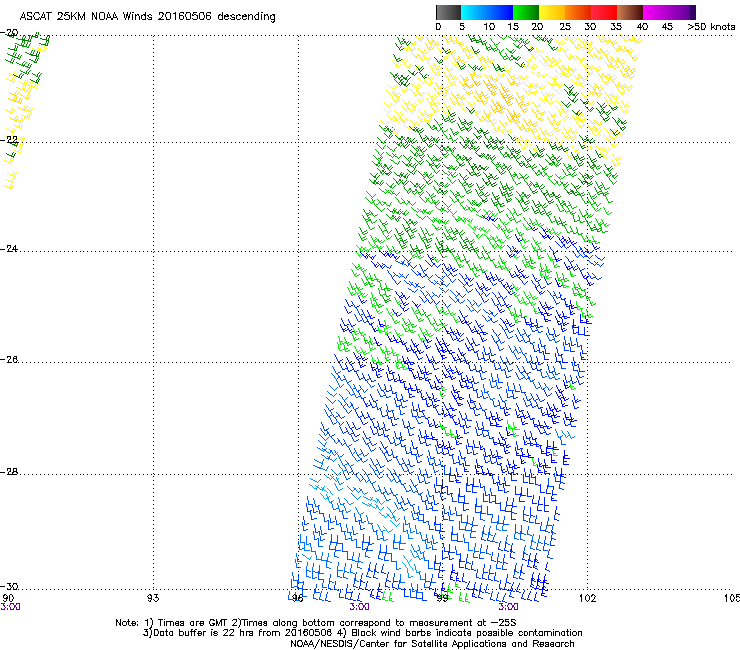Image resolution: width=740 pixels, height=650 pixels.
Task: Click the longitude label '93'
Action: (x=153, y=598)
